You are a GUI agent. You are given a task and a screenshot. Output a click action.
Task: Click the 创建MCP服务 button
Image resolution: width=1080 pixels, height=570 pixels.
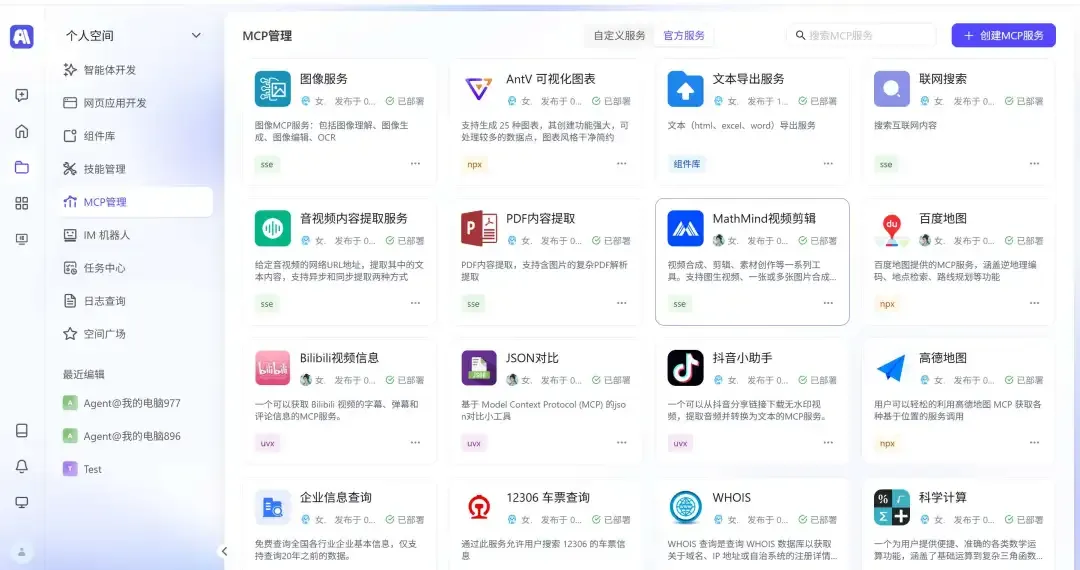(1003, 35)
